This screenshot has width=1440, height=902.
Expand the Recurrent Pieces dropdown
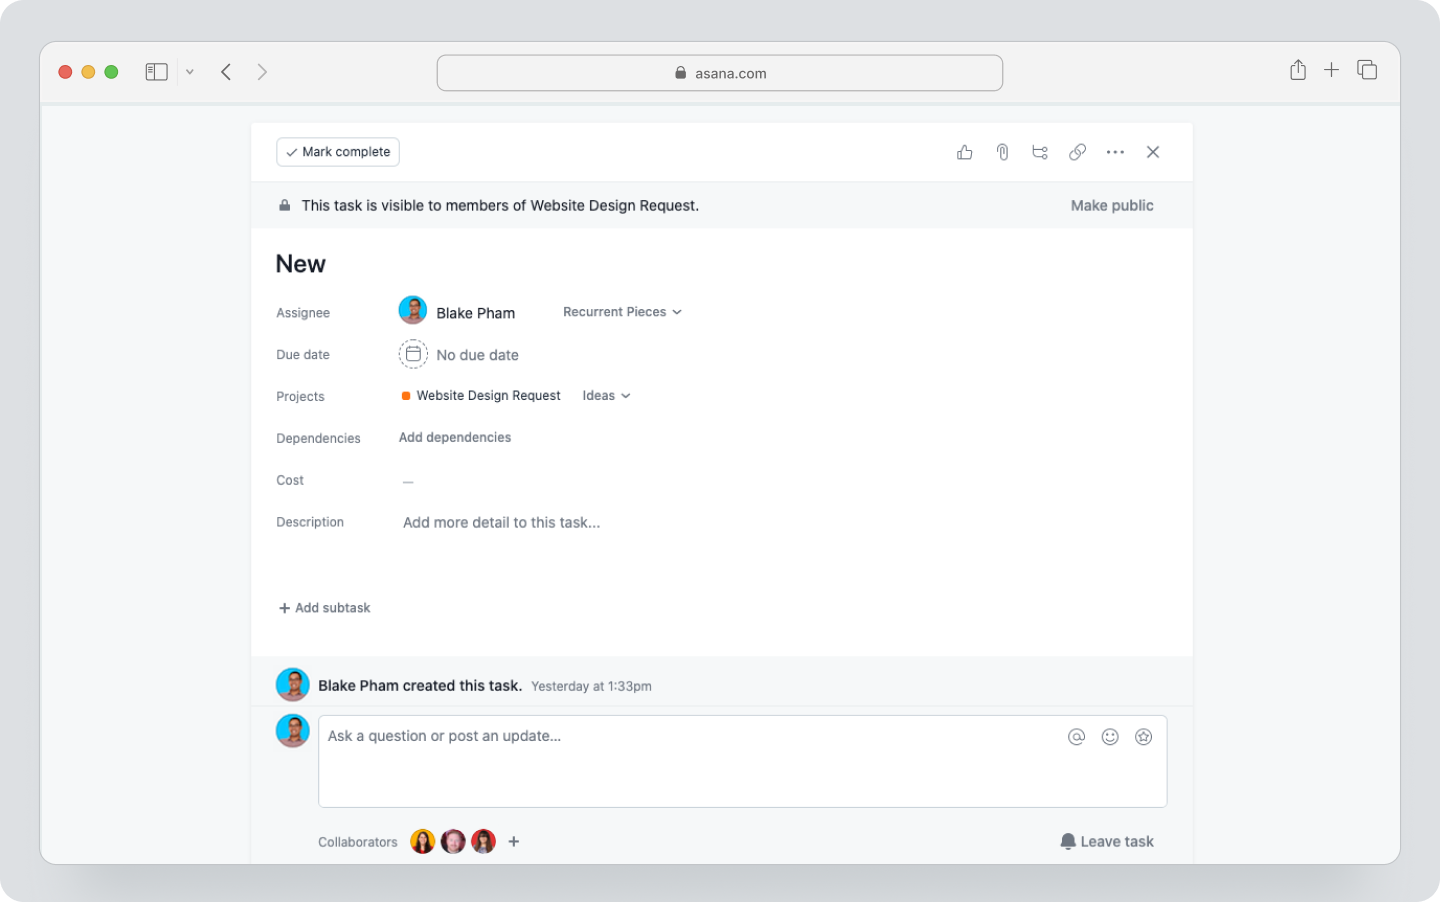(x=622, y=312)
